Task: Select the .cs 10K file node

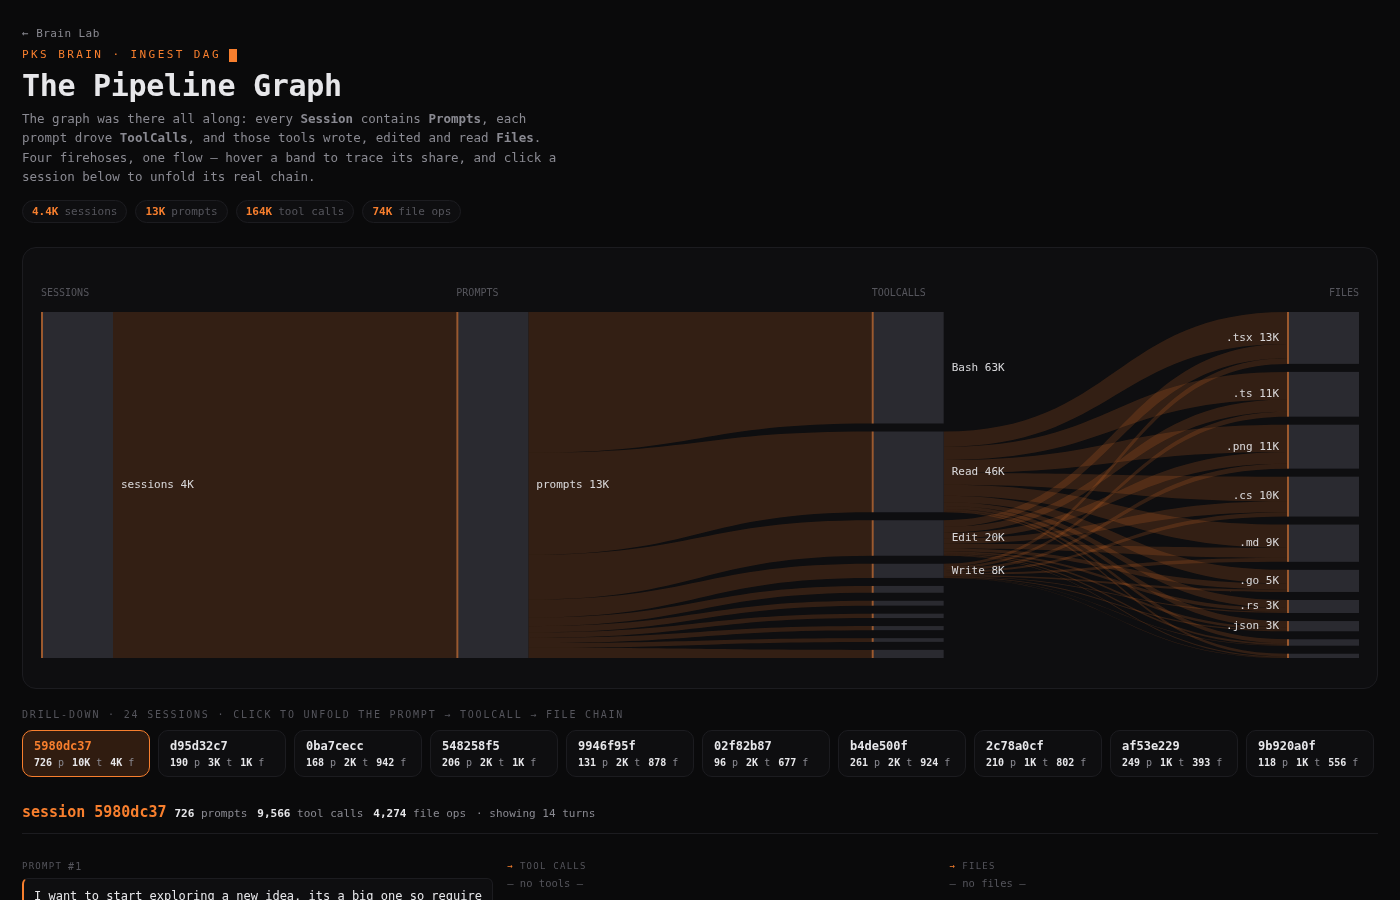Action: point(1323,496)
